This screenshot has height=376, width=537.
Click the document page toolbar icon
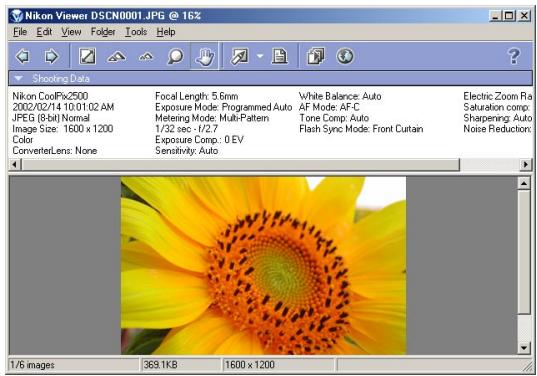coord(279,56)
